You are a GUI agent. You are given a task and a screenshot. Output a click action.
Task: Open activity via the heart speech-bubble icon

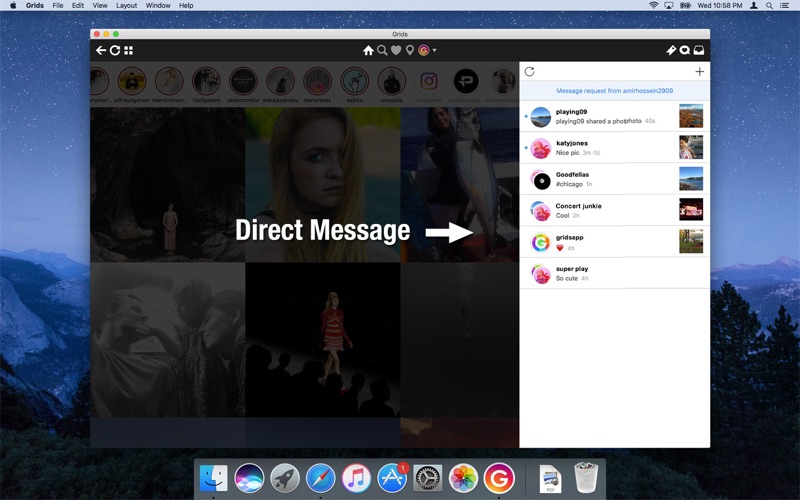[x=685, y=50]
